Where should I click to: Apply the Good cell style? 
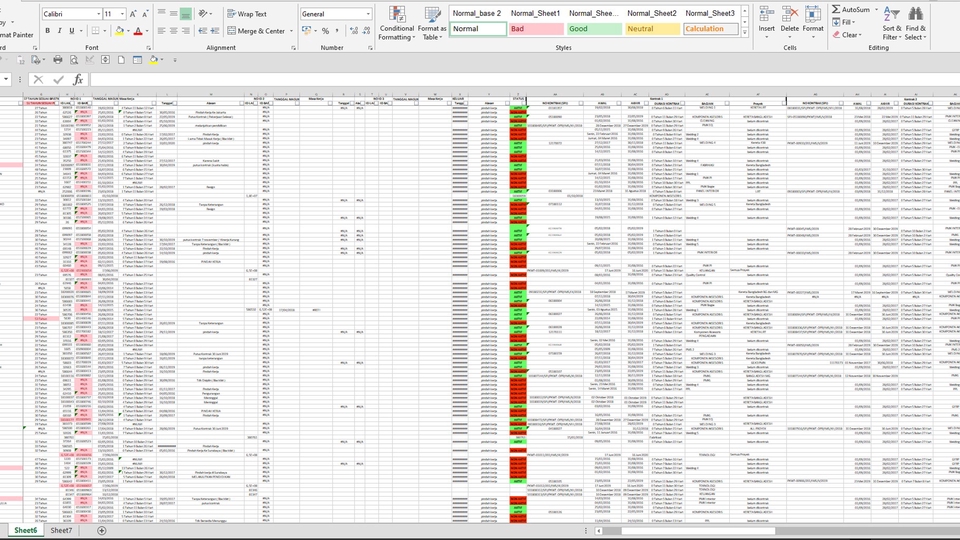pyautogui.click(x=593, y=29)
